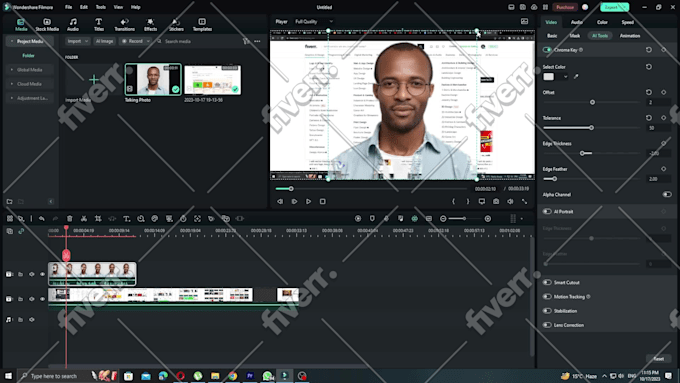Toggle the Stabilization switch
Viewport: 680px width, 383px height.
(547, 311)
